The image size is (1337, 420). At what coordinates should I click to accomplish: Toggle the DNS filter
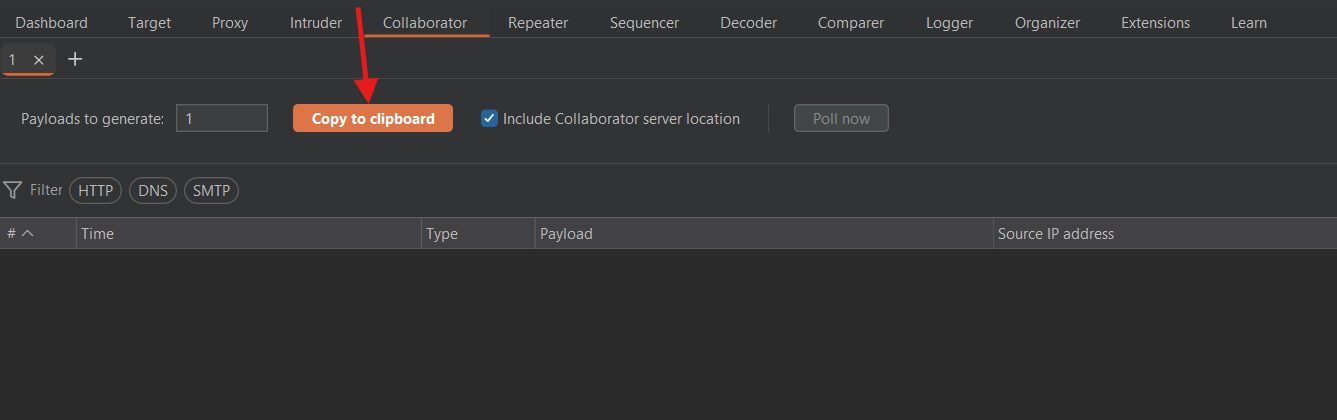153,190
